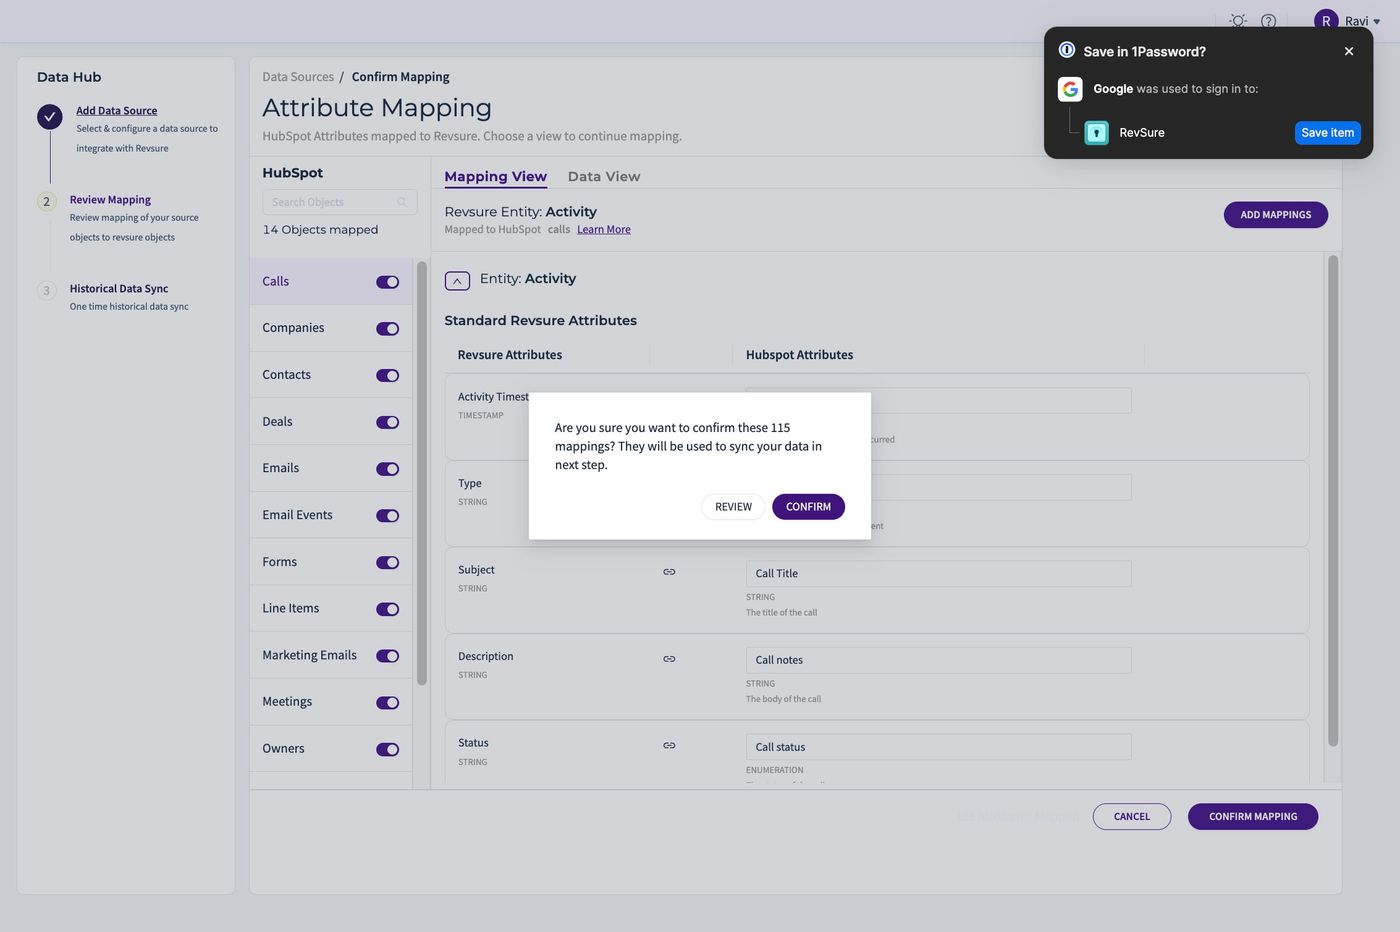Select the Calls object row
The height and width of the screenshot is (932, 1400).
pyautogui.click(x=330, y=281)
